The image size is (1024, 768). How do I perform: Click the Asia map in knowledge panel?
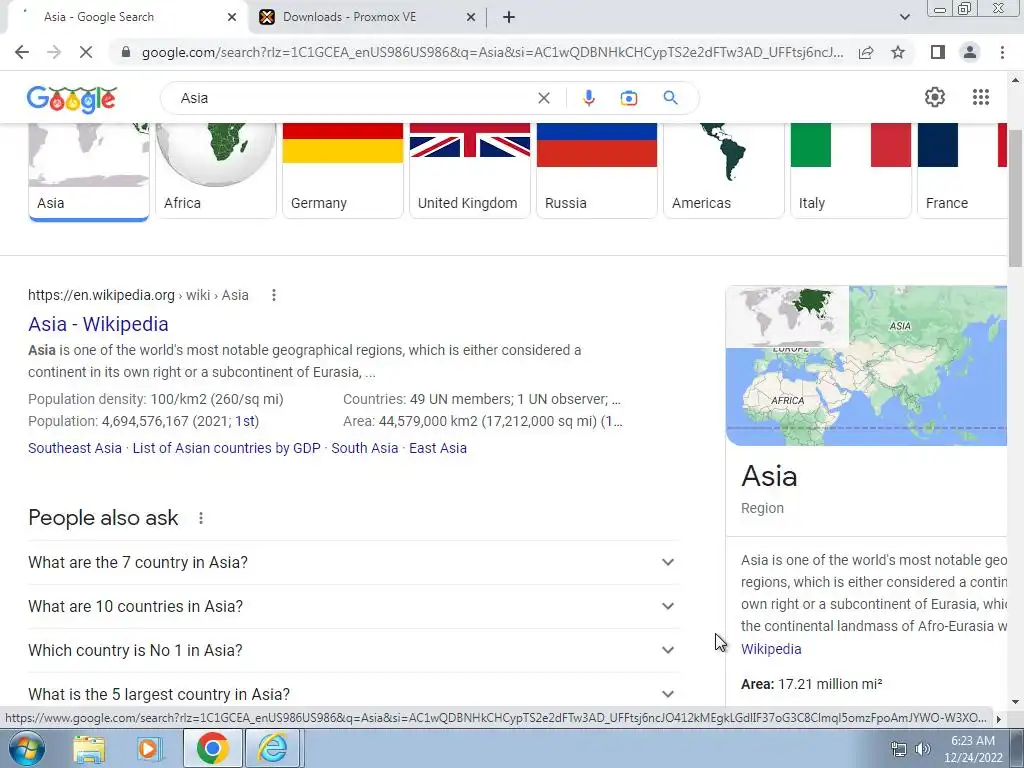[866, 366]
